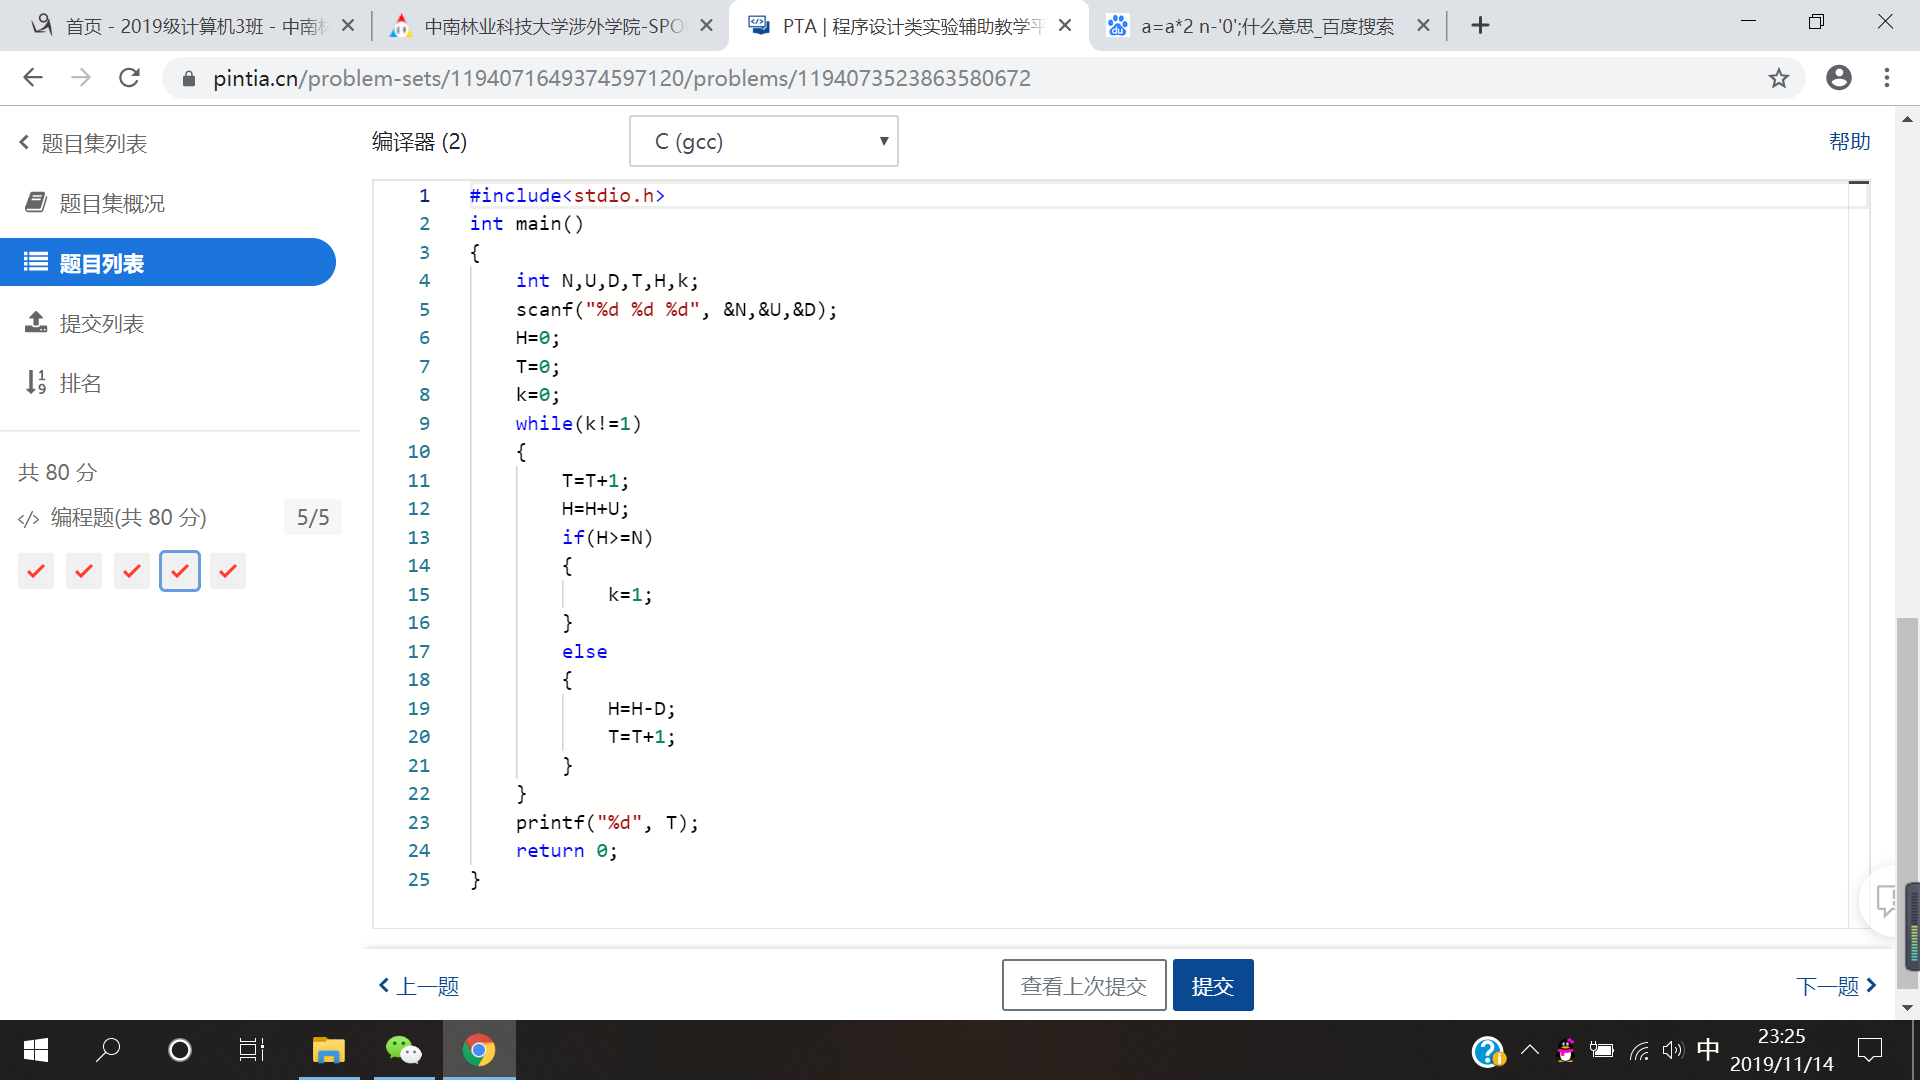Open the Chrome profile account icon
The image size is (1920, 1080).
point(1838,78)
